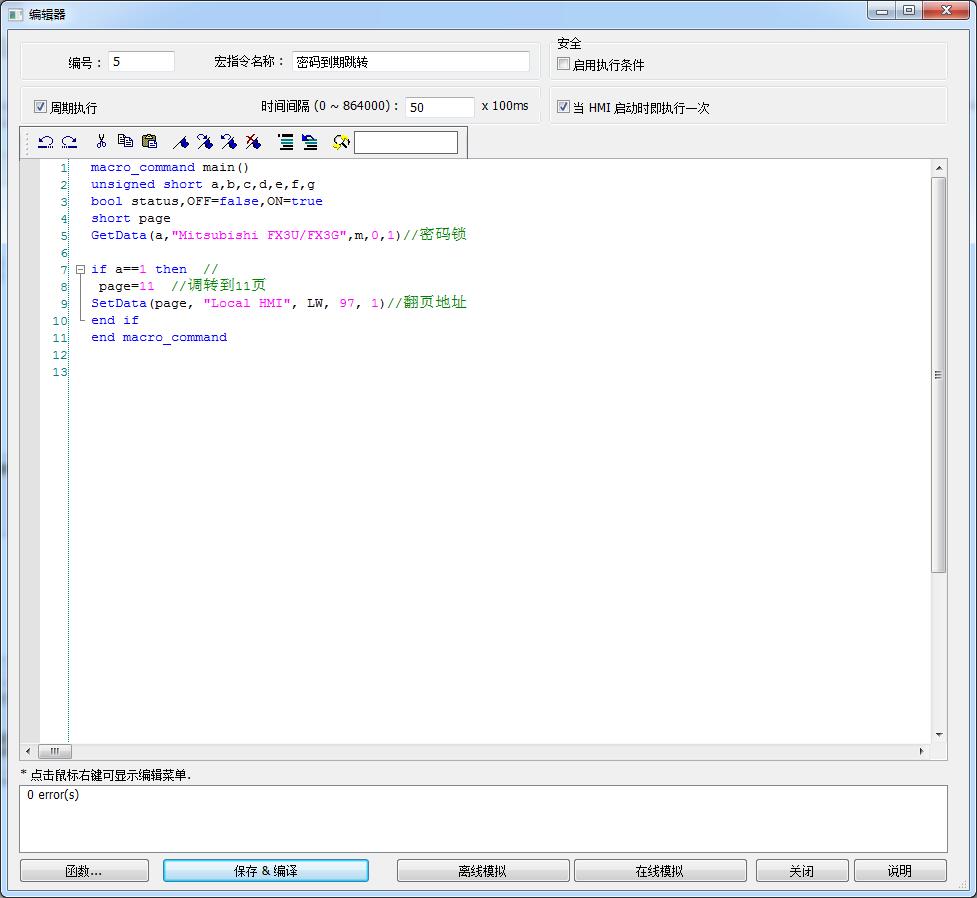This screenshot has height=898, width=977.
Task: Click the 宏指令名称 name input field
Action: click(411, 62)
